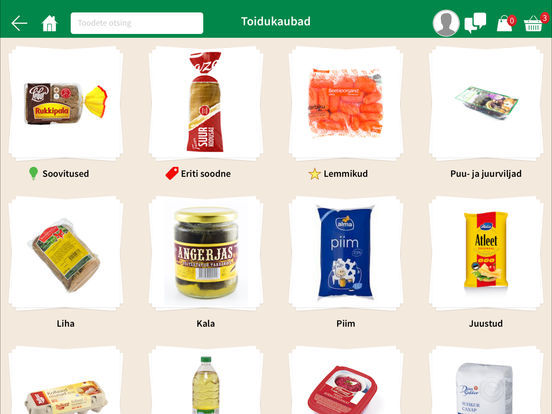Click the green pin Soovitused icon
The height and width of the screenshot is (414, 552).
[33, 173]
